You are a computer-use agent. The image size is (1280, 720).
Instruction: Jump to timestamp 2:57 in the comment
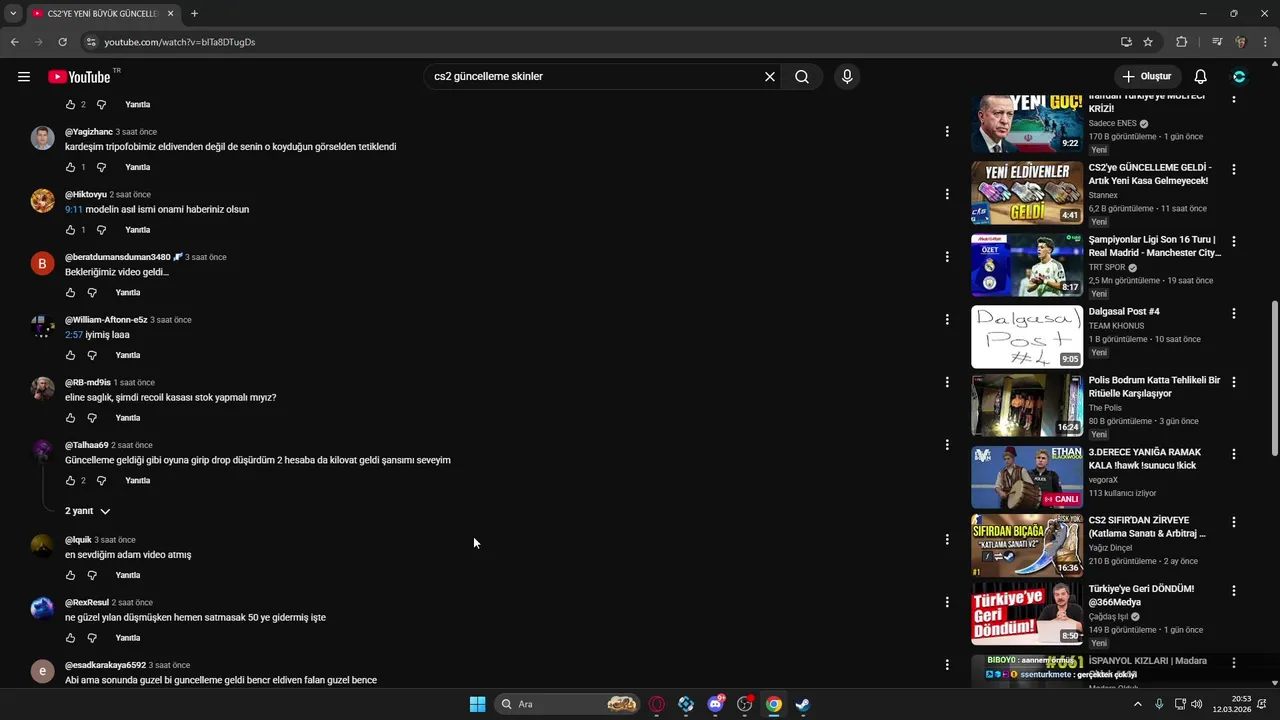73,335
